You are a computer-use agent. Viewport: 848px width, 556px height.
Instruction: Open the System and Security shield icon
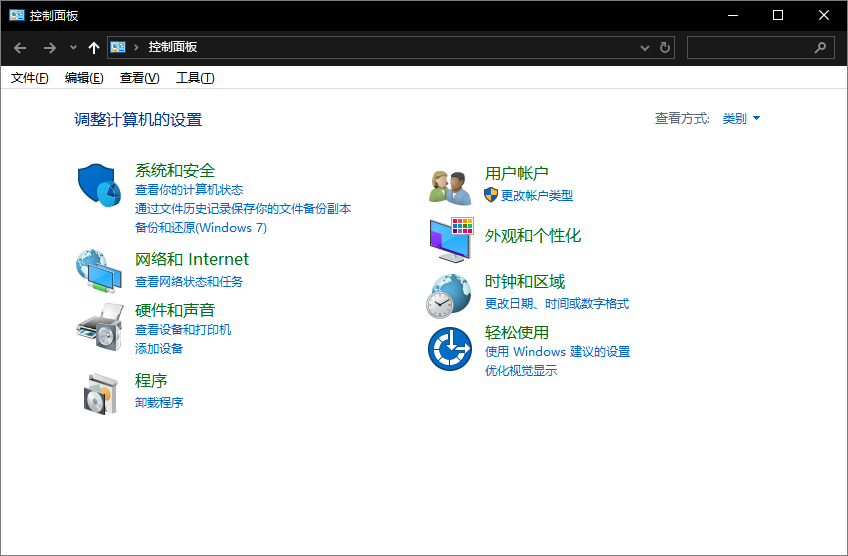[x=100, y=185]
